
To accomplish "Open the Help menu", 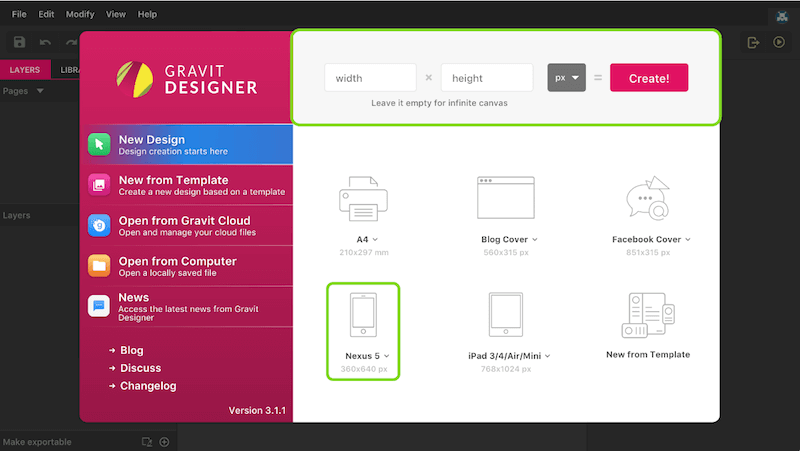I will click(147, 14).
